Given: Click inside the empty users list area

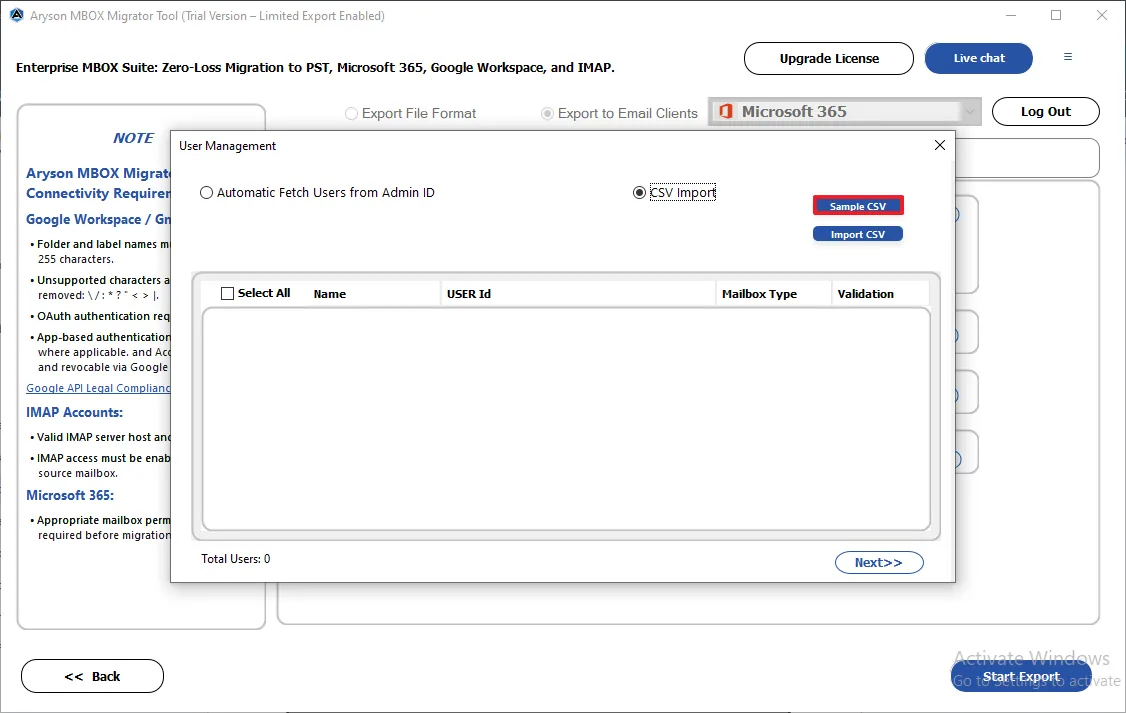Looking at the screenshot, I should 566,419.
